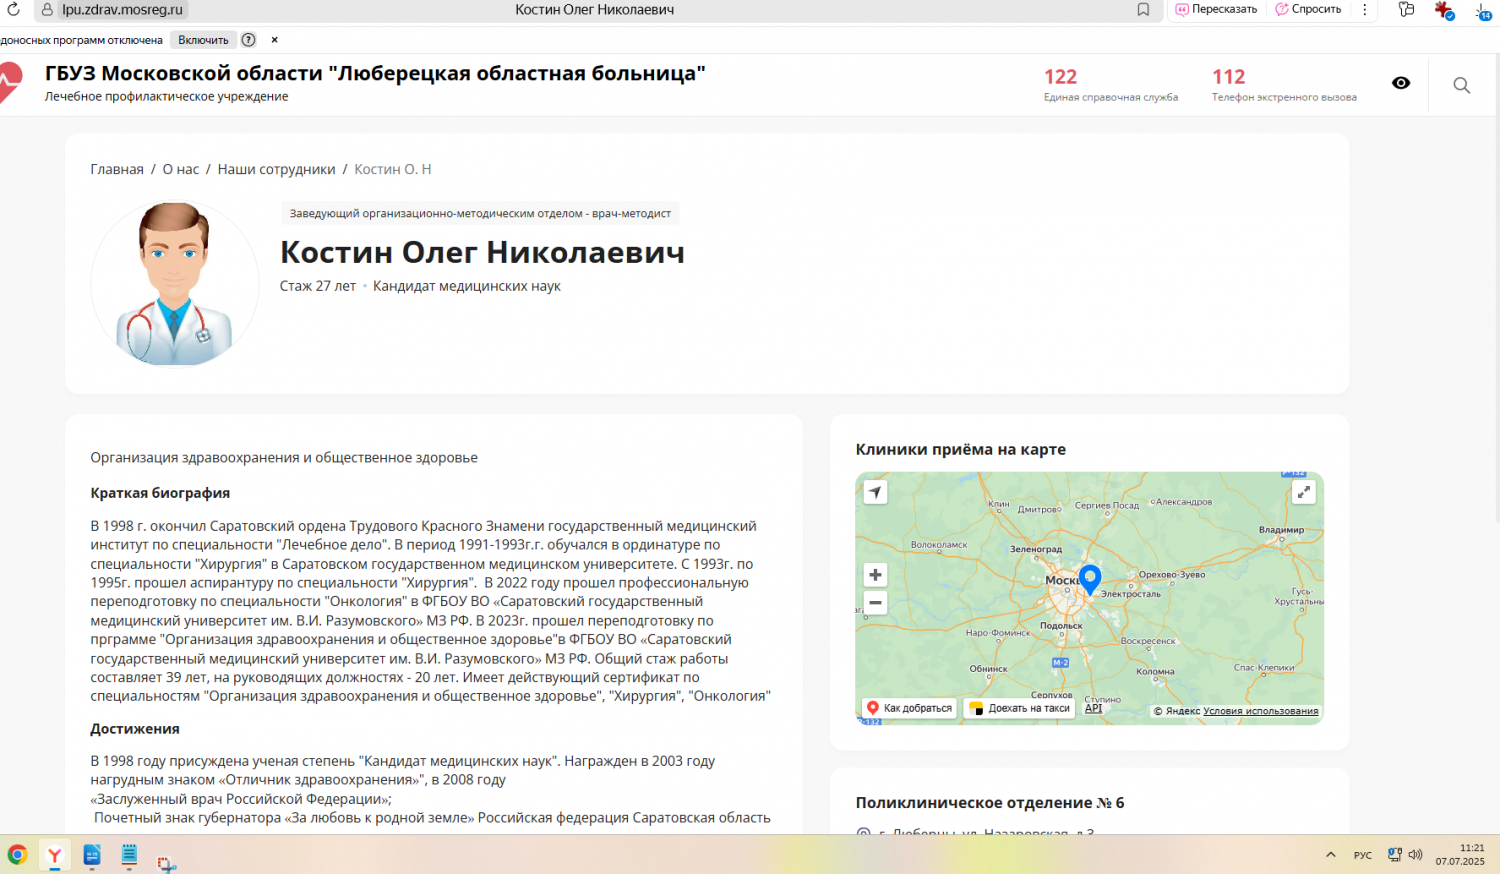Click the Спросить button
The image size is (1500, 874).
tap(1308, 9)
